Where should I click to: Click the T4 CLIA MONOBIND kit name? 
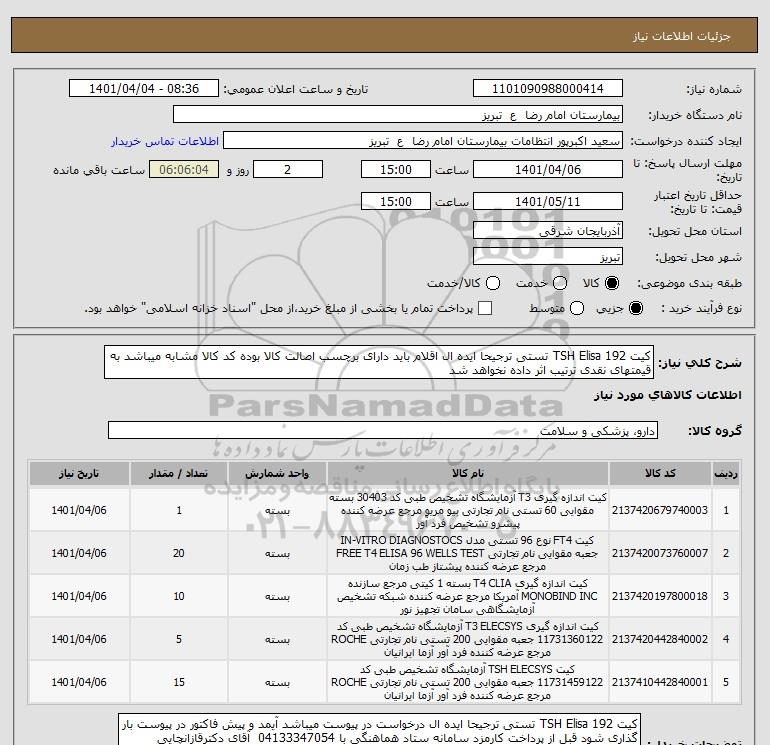tap(468, 596)
